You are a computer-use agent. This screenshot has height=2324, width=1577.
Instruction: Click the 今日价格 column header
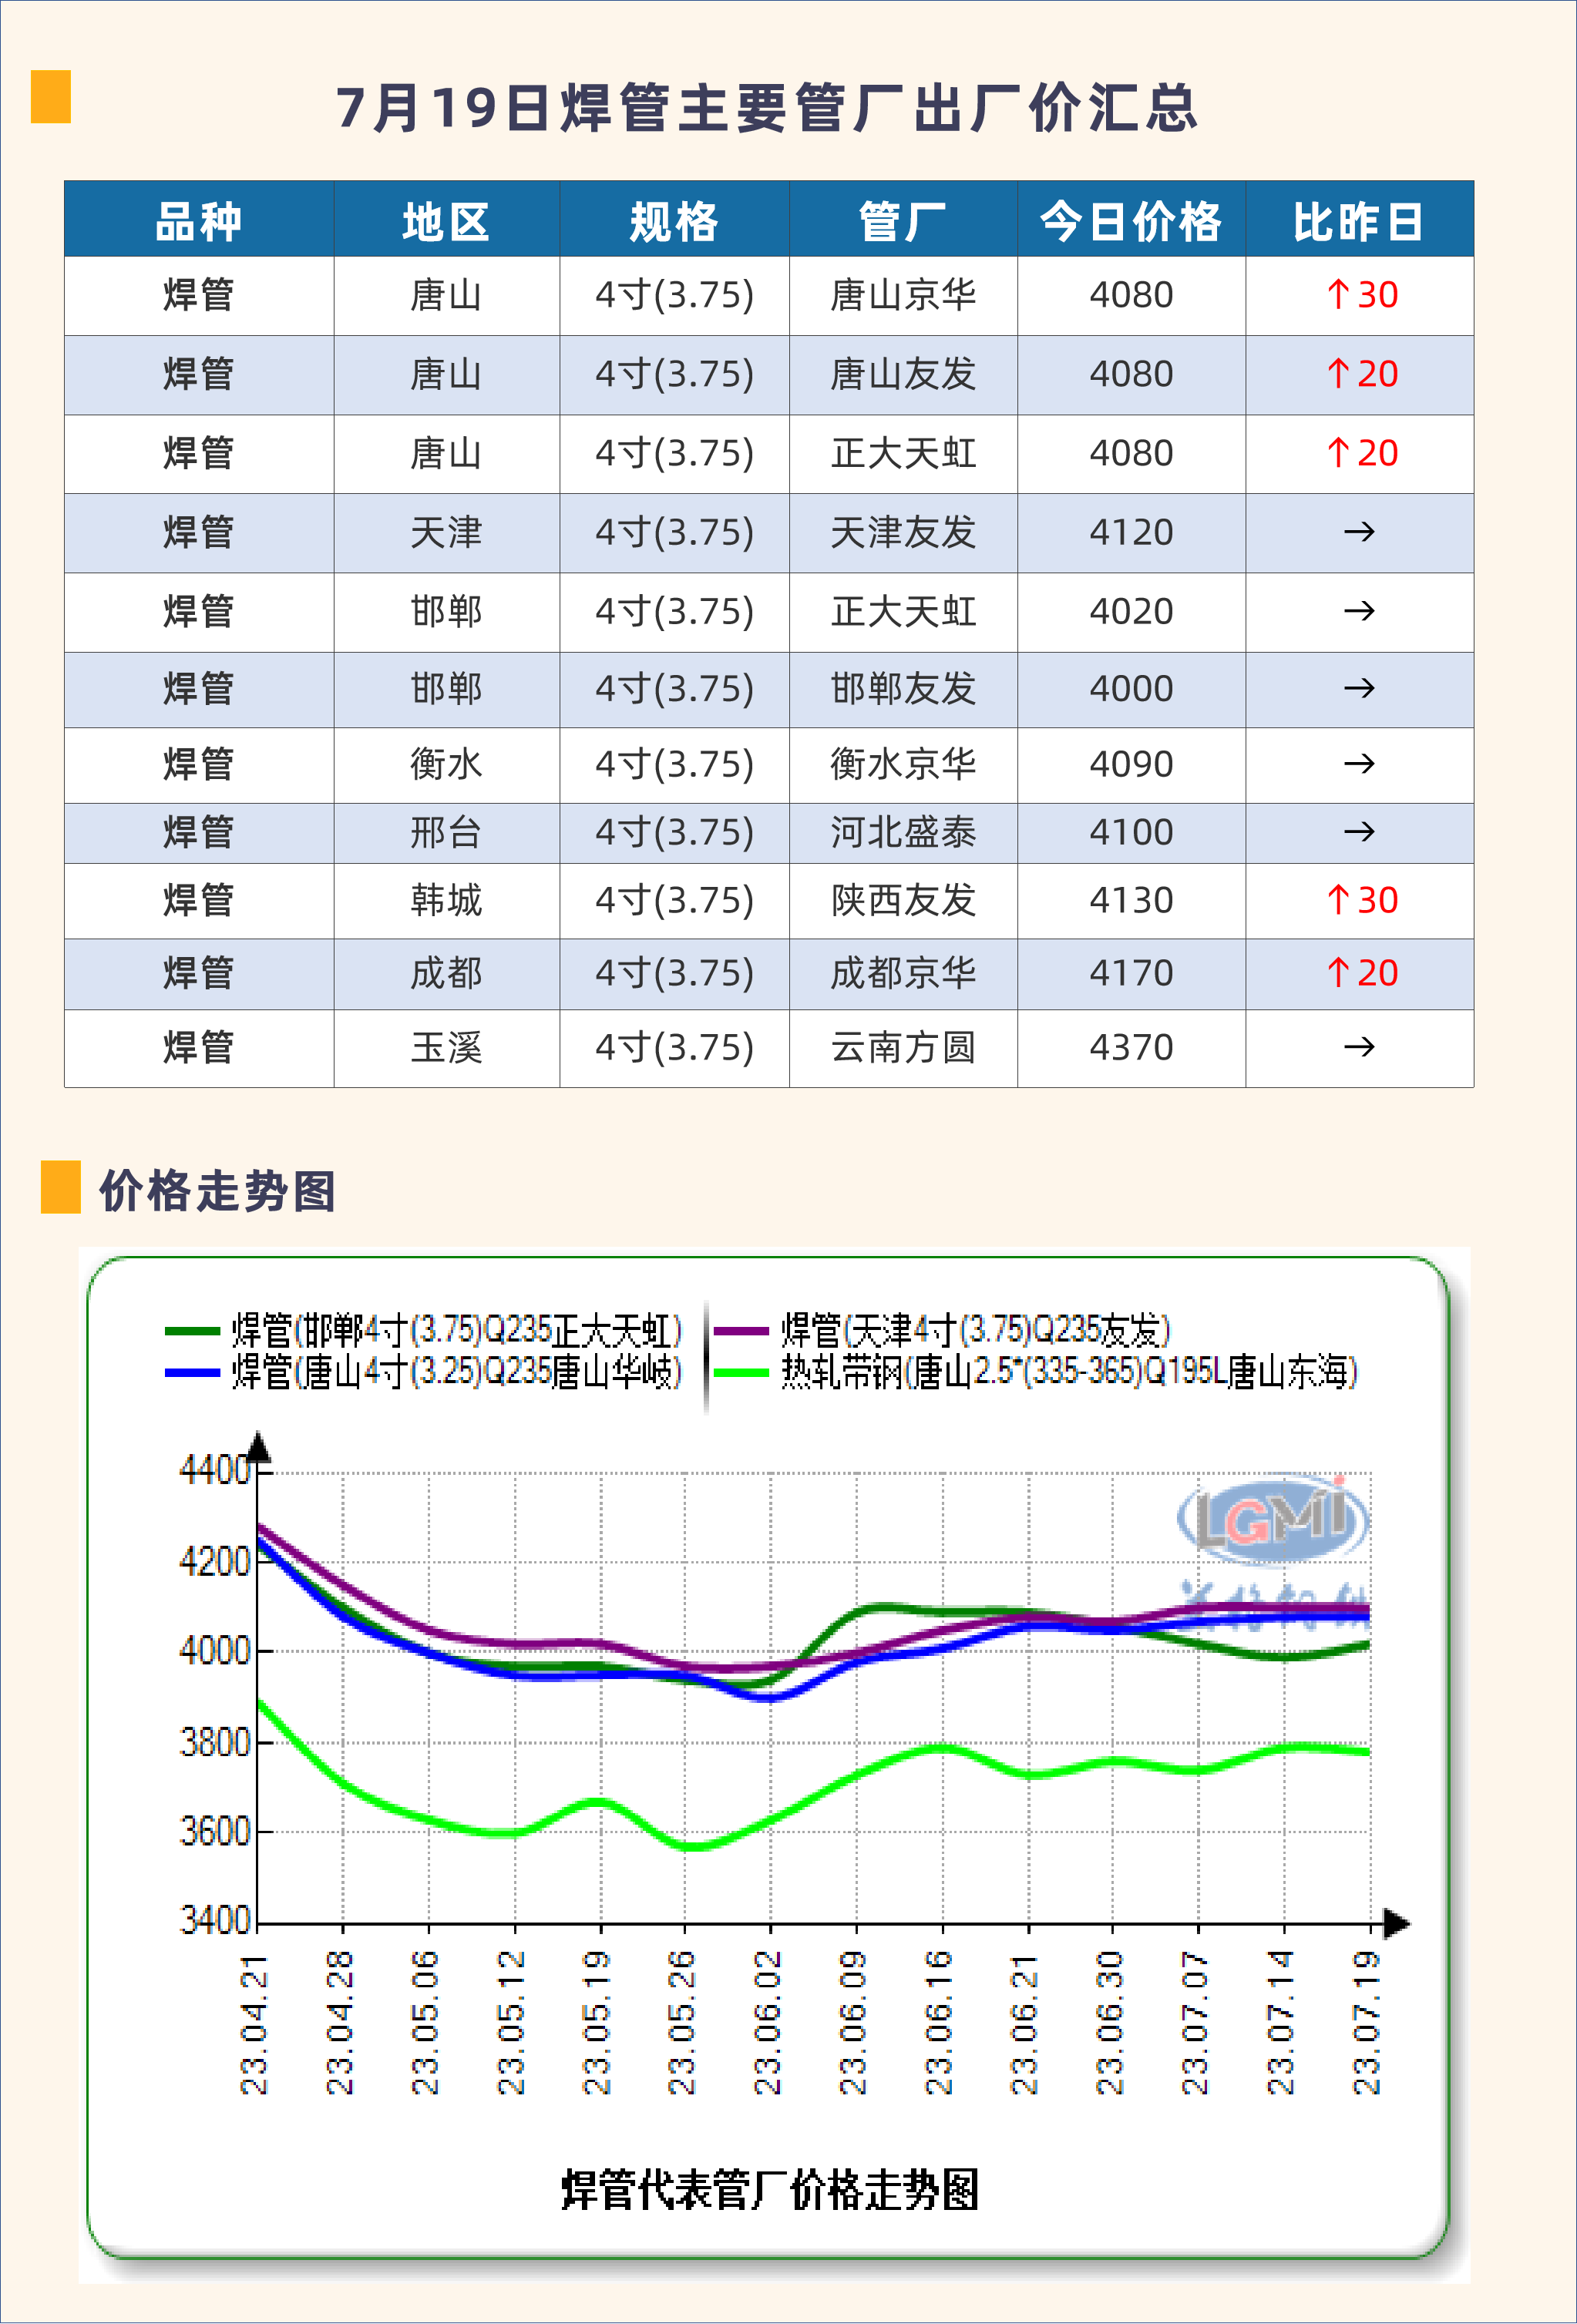1130,221
